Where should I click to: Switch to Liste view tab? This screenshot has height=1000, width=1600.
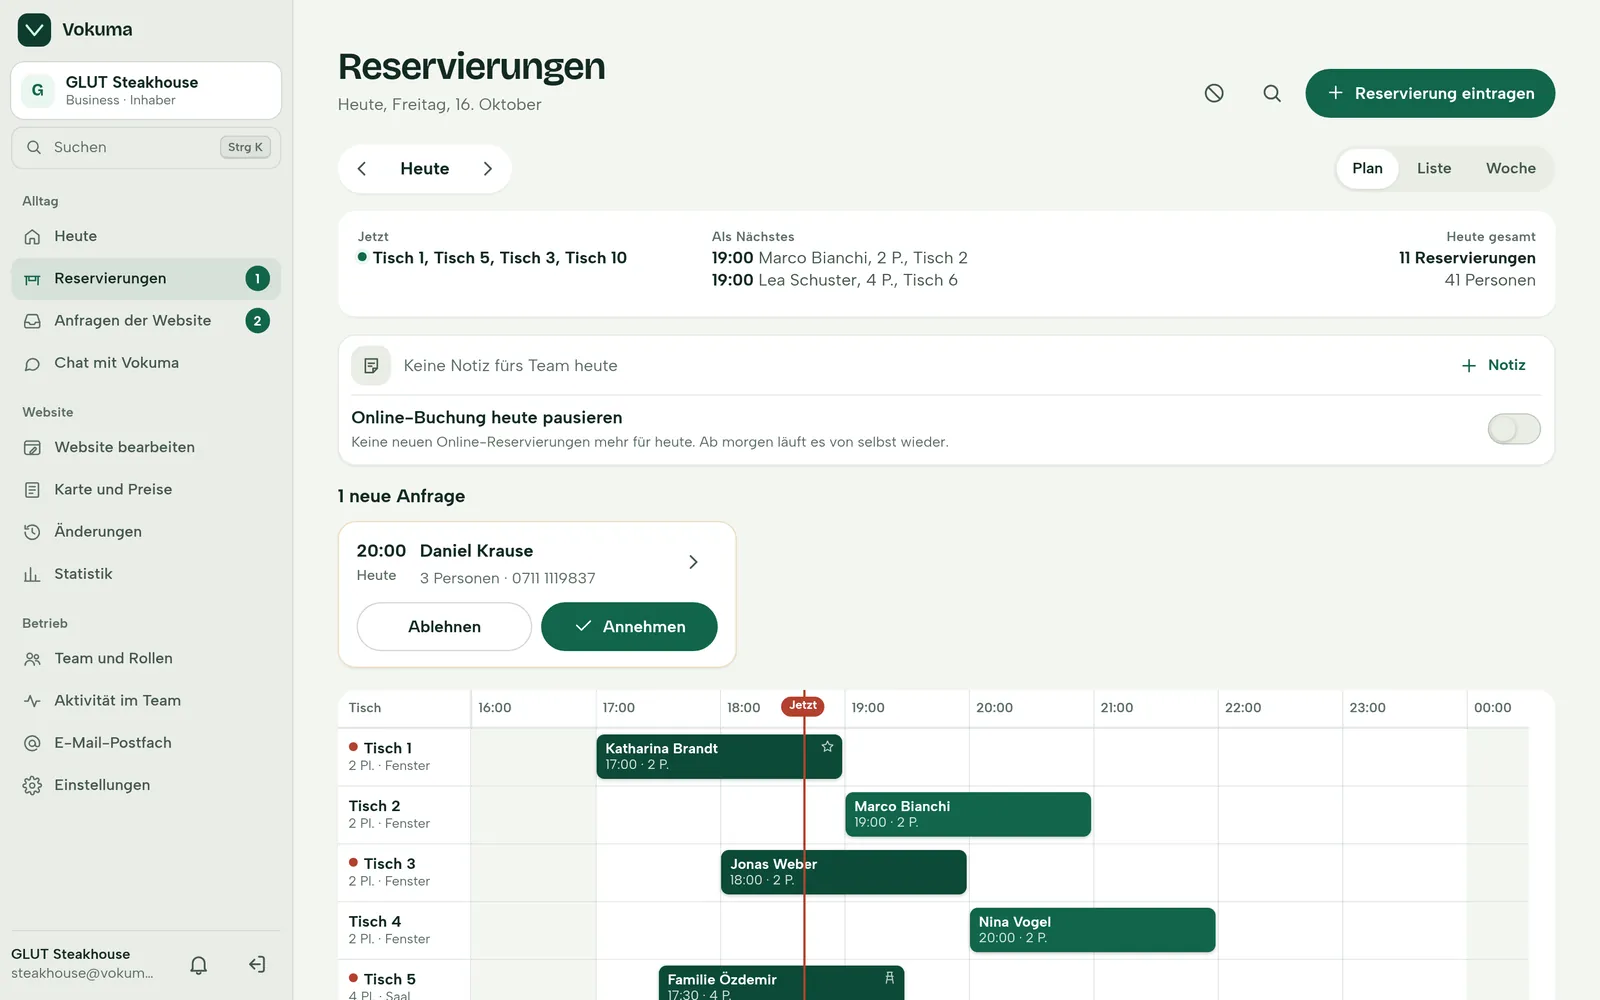[1434, 168]
